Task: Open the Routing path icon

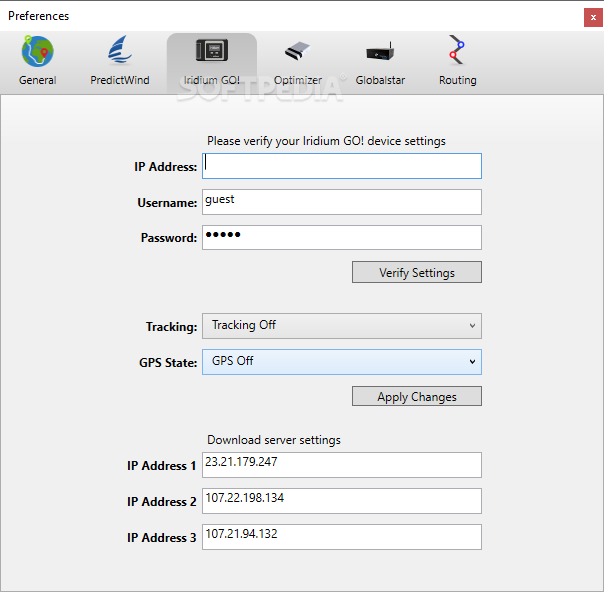Action: point(457,50)
